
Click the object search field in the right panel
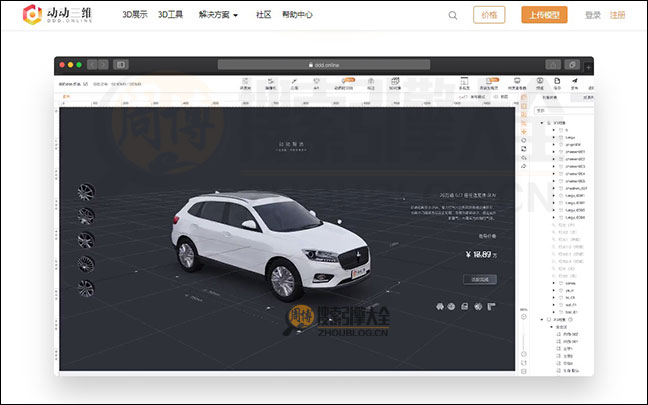tap(564, 110)
